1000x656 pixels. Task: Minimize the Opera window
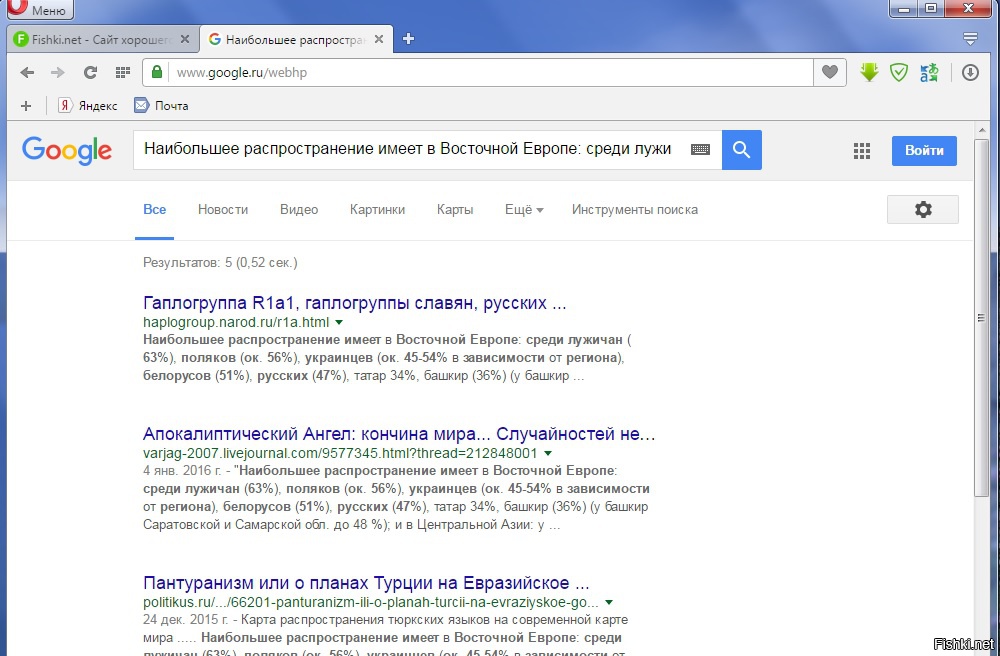[904, 8]
